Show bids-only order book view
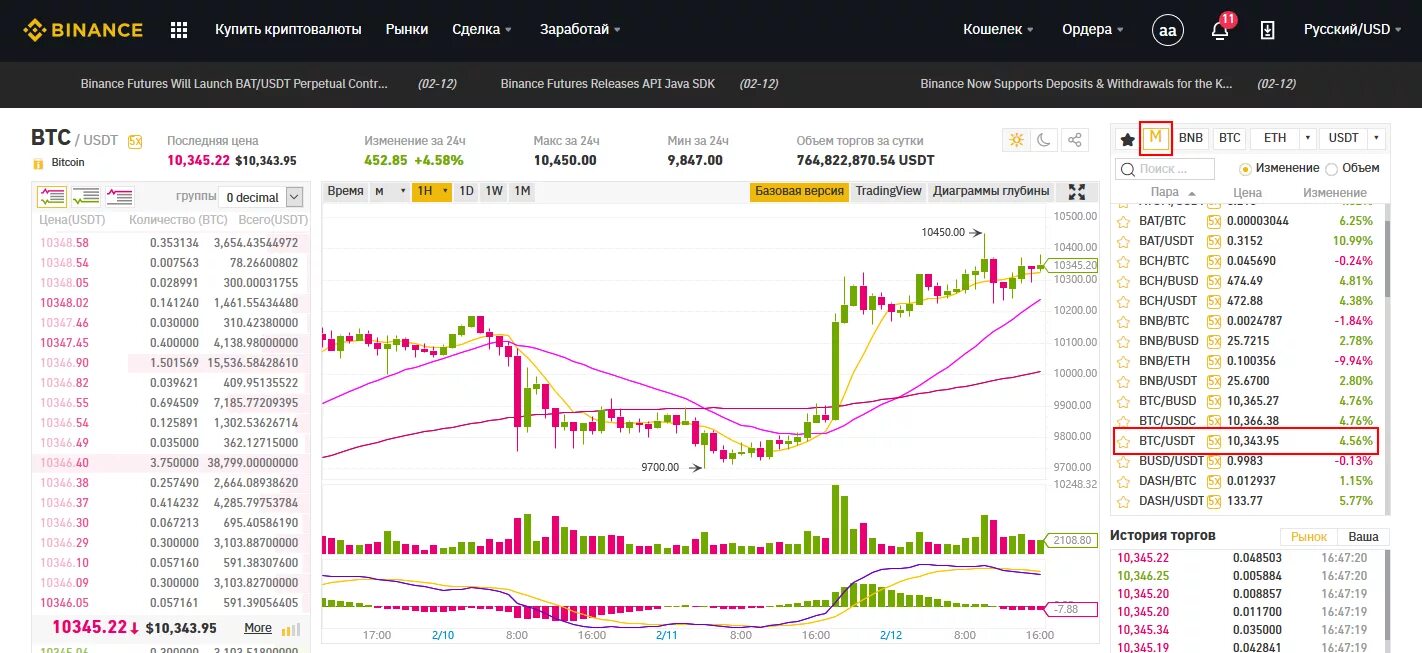Image resolution: width=1422 pixels, height=653 pixels. (86, 196)
